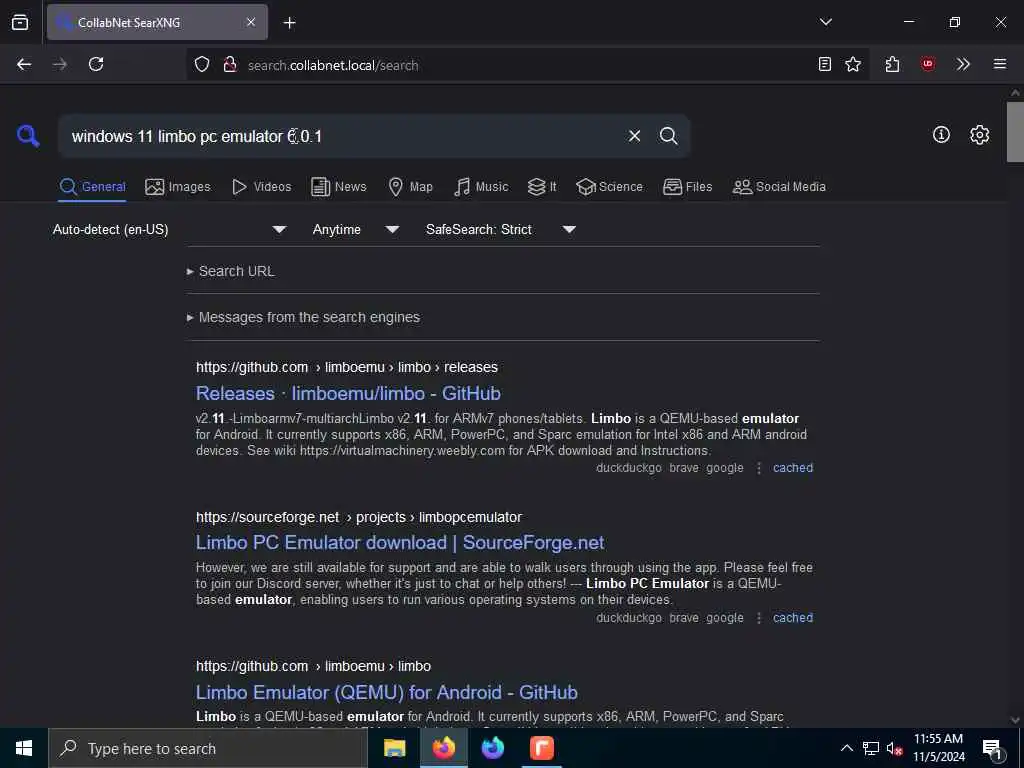Open Firefox from the taskbar
Screen dimensions: 1024x768
tap(443, 748)
